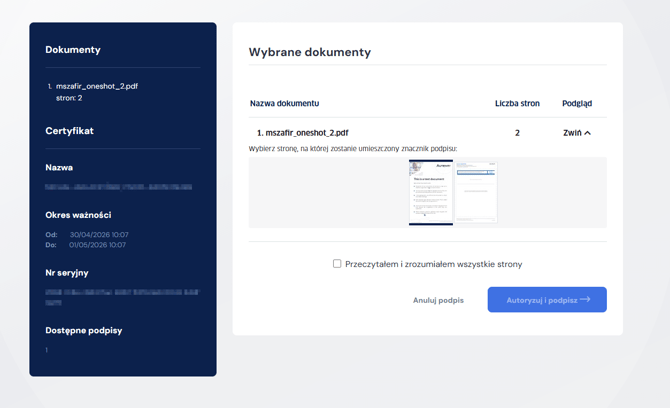Click the 'Liczba stron' column header

click(517, 103)
